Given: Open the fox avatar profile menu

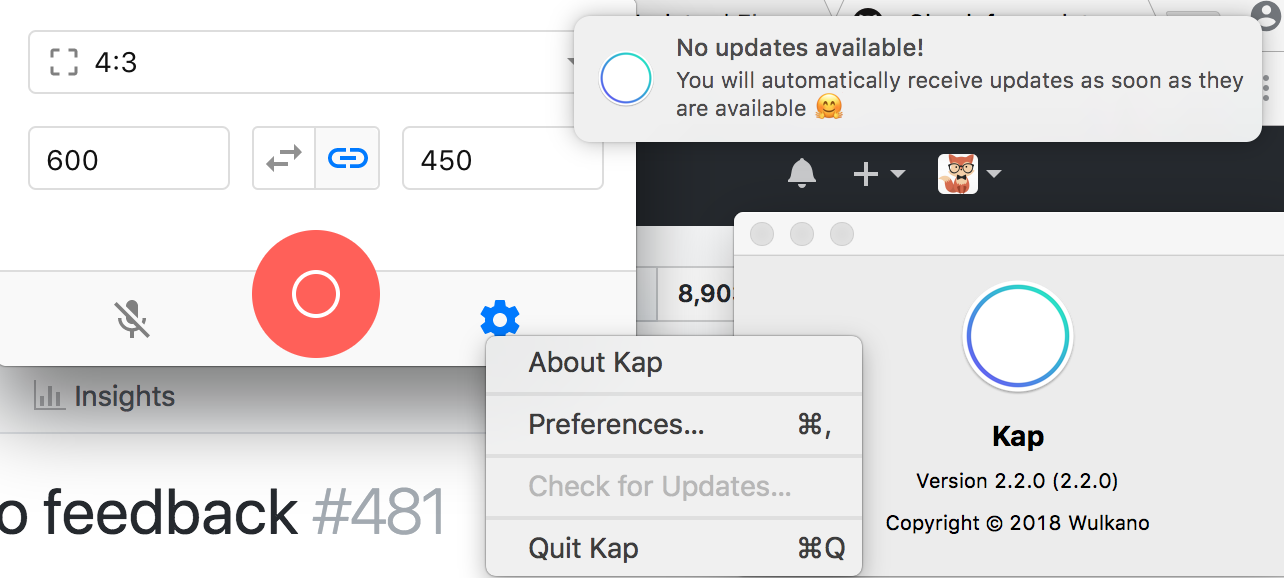Looking at the screenshot, I should click(x=969, y=174).
